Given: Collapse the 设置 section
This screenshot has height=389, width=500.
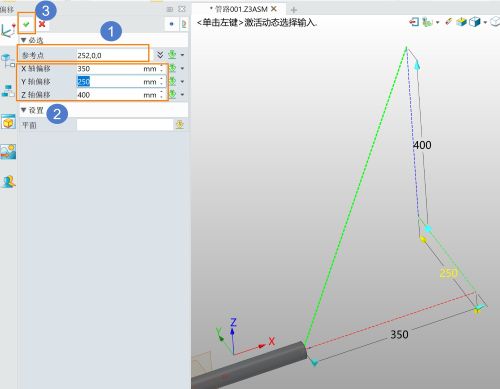Looking at the screenshot, I should click(23, 110).
